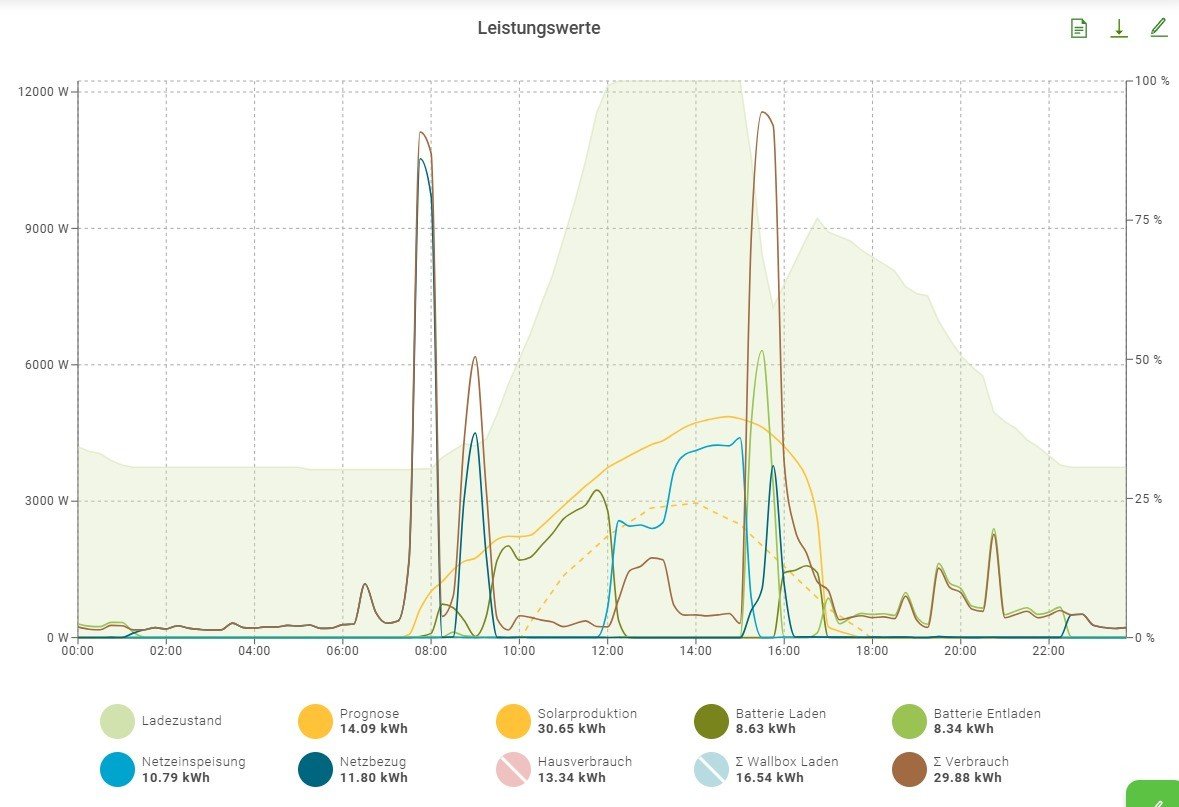This screenshot has width=1179, height=807.
Task: Click the 00:00 tick on time axis
Action: click(x=78, y=651)
